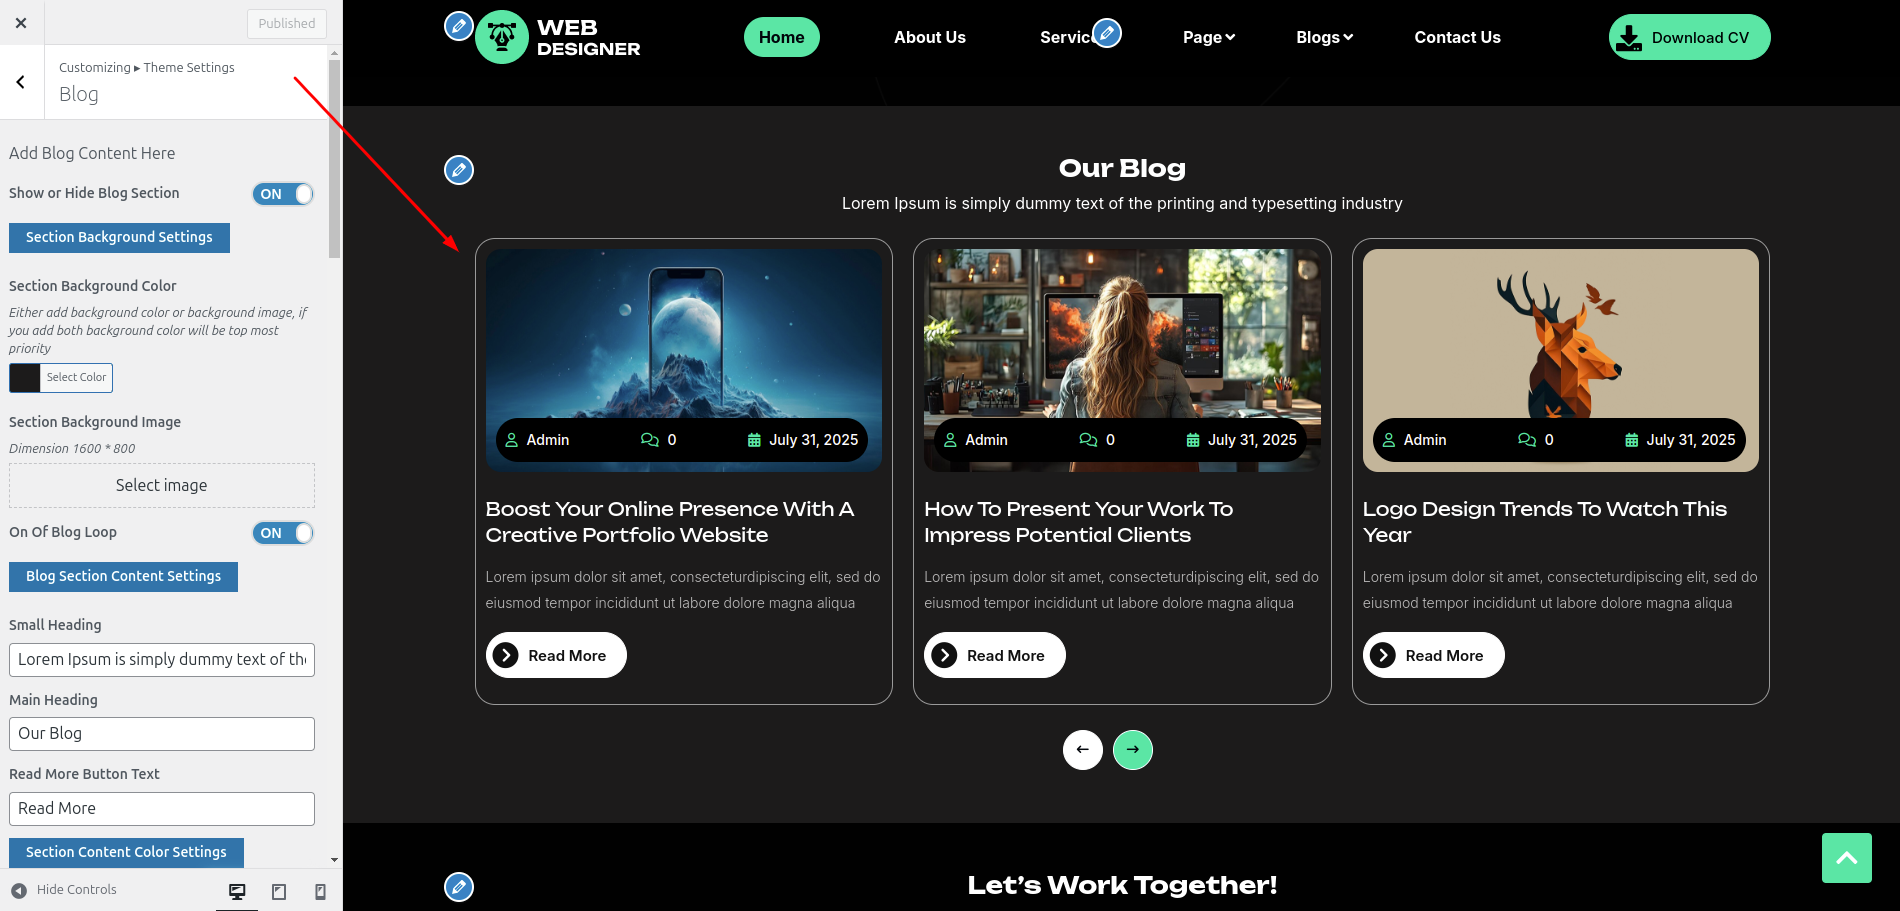The image size is (1900, 911).
Task: Click the edit pencil over the navigation menu
Action: coord(1106,33)
